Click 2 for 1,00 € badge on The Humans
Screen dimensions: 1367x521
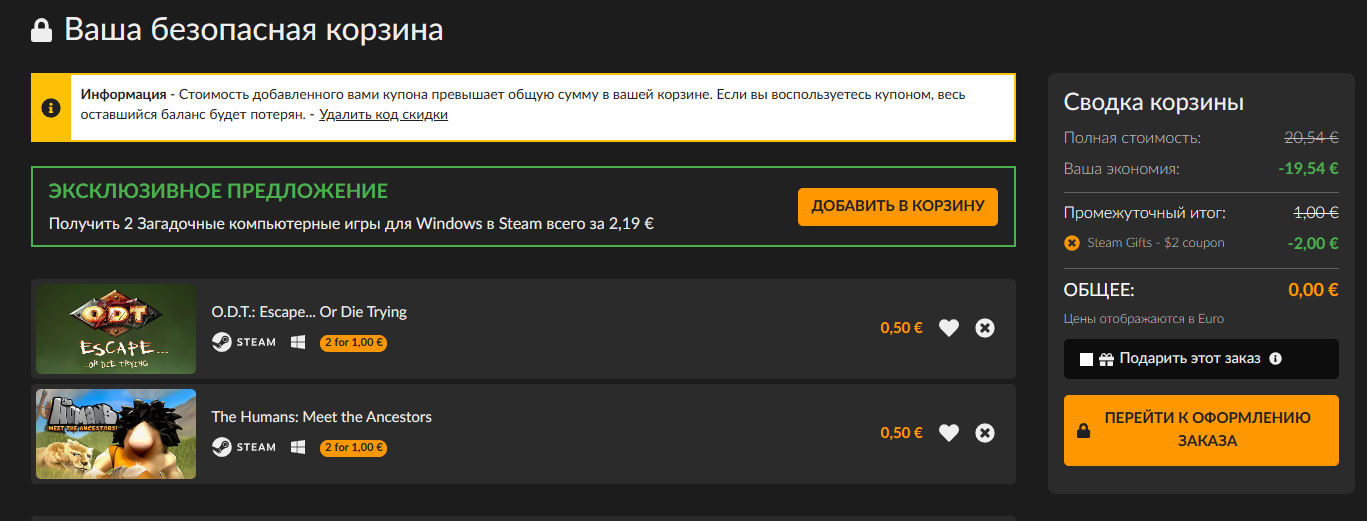(354, 448)
